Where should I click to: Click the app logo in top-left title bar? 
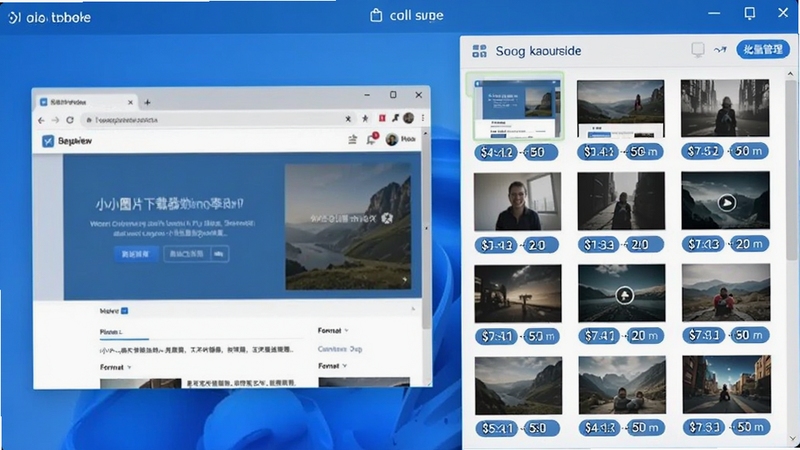14,17
